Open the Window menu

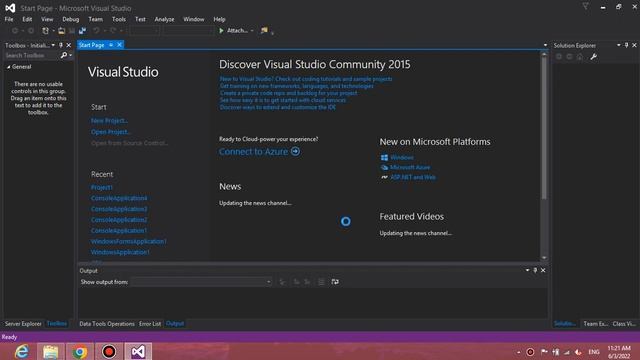click(193, 19)
